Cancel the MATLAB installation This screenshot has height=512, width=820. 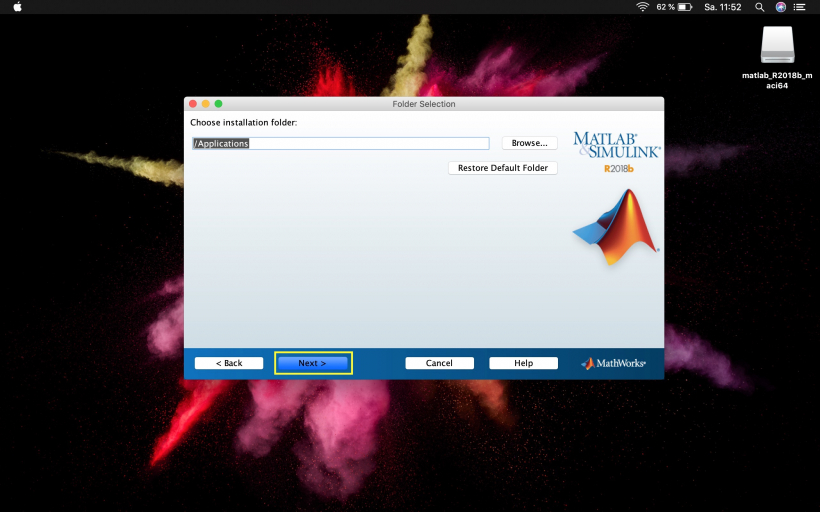439,363
